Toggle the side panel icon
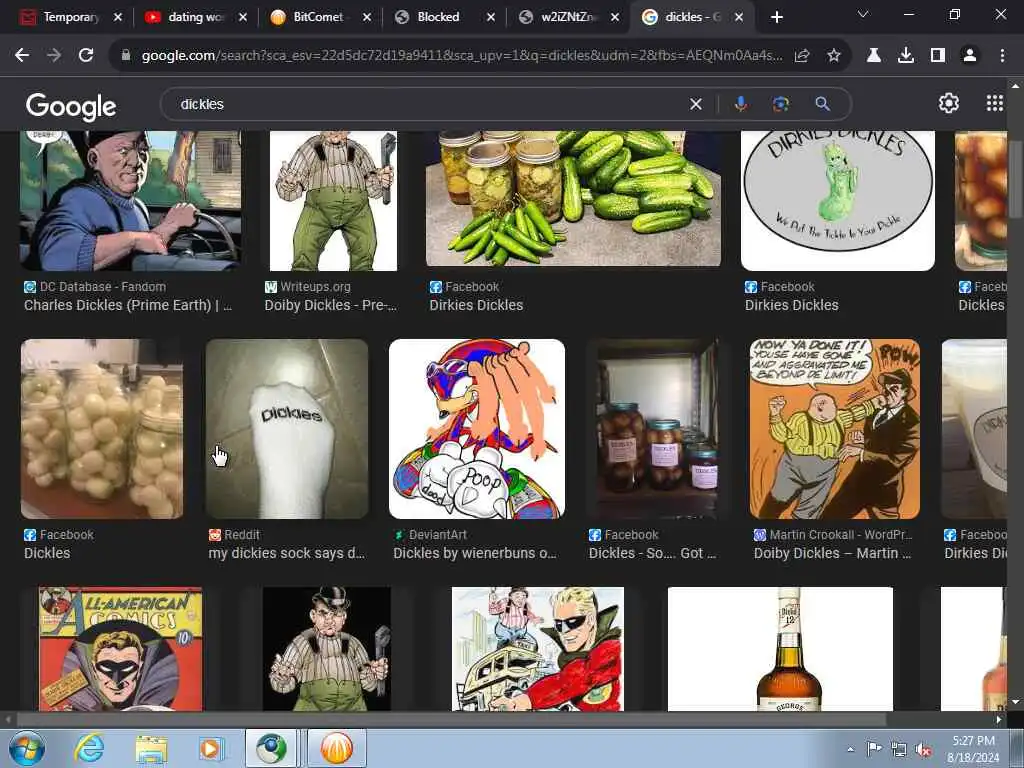This screenshot has width=1024, height=768. point(938,56)
